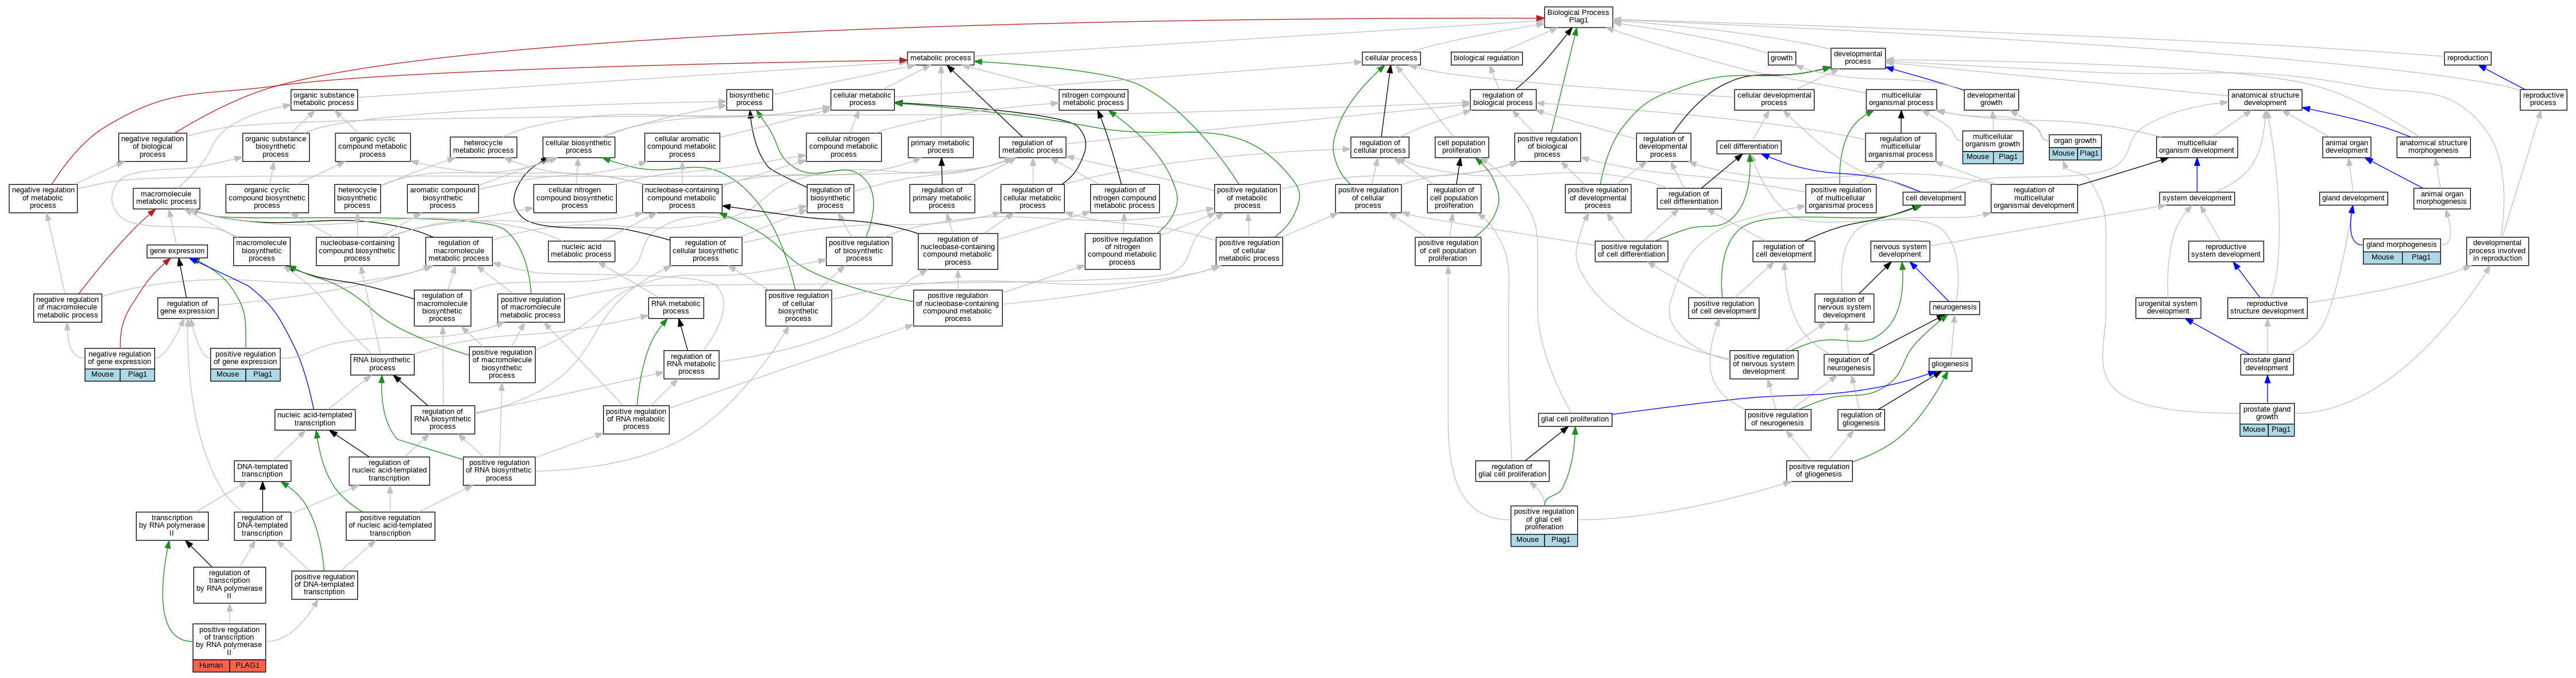Select the node labeled exactly 'developmental process'

coord(1858,58)
